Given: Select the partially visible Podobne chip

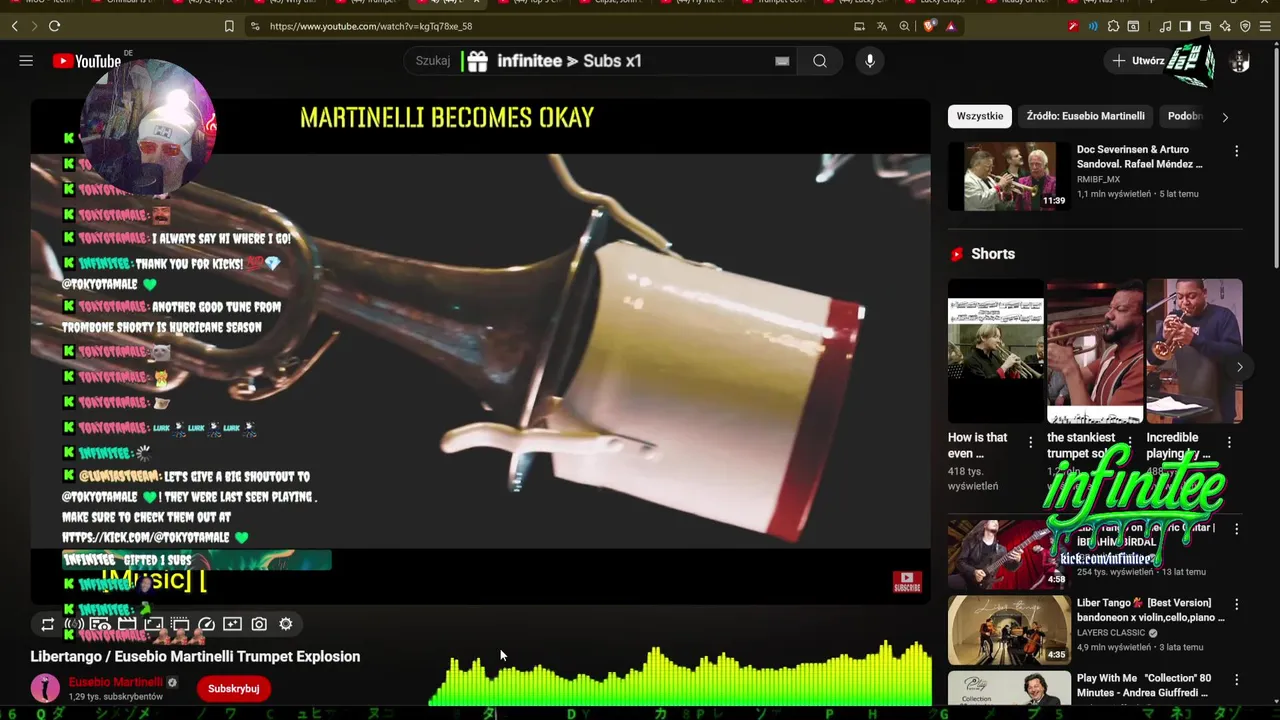Looking at the screenshot, I should point(1185,116).
